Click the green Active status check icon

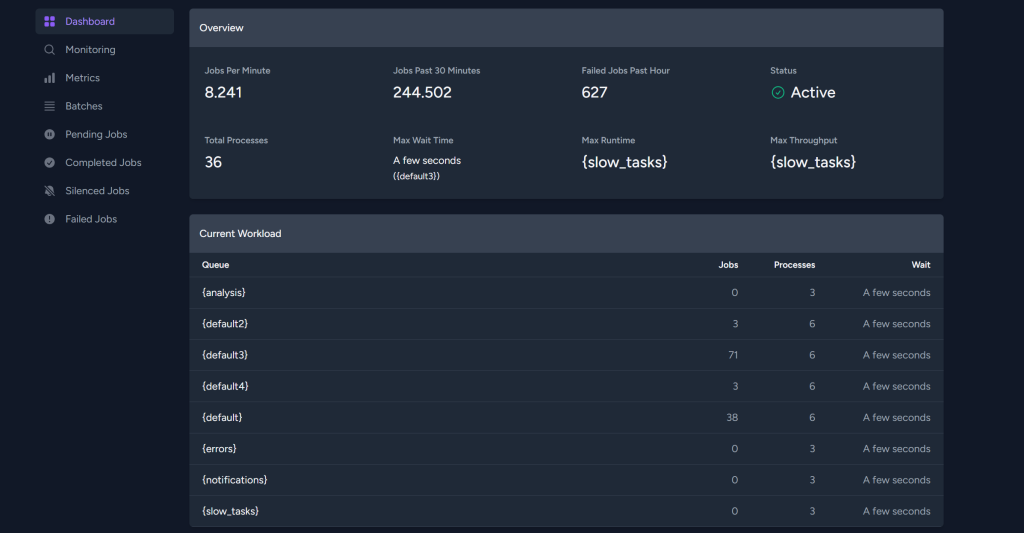click(778, 93)
